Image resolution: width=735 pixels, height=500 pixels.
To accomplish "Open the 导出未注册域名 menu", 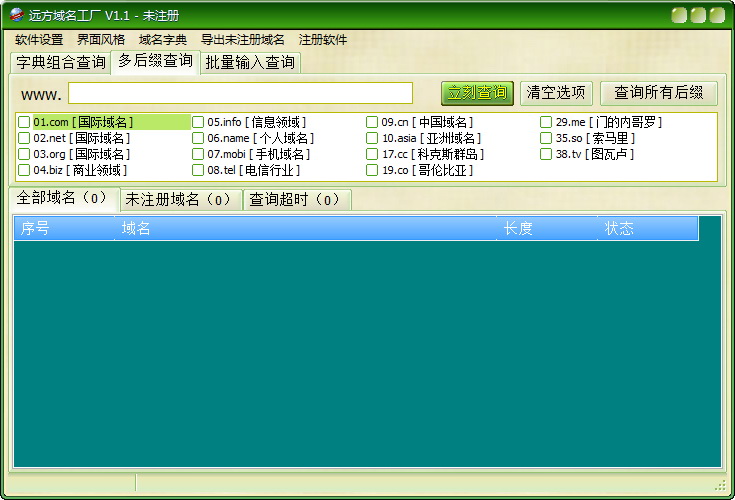I will 242,40.
